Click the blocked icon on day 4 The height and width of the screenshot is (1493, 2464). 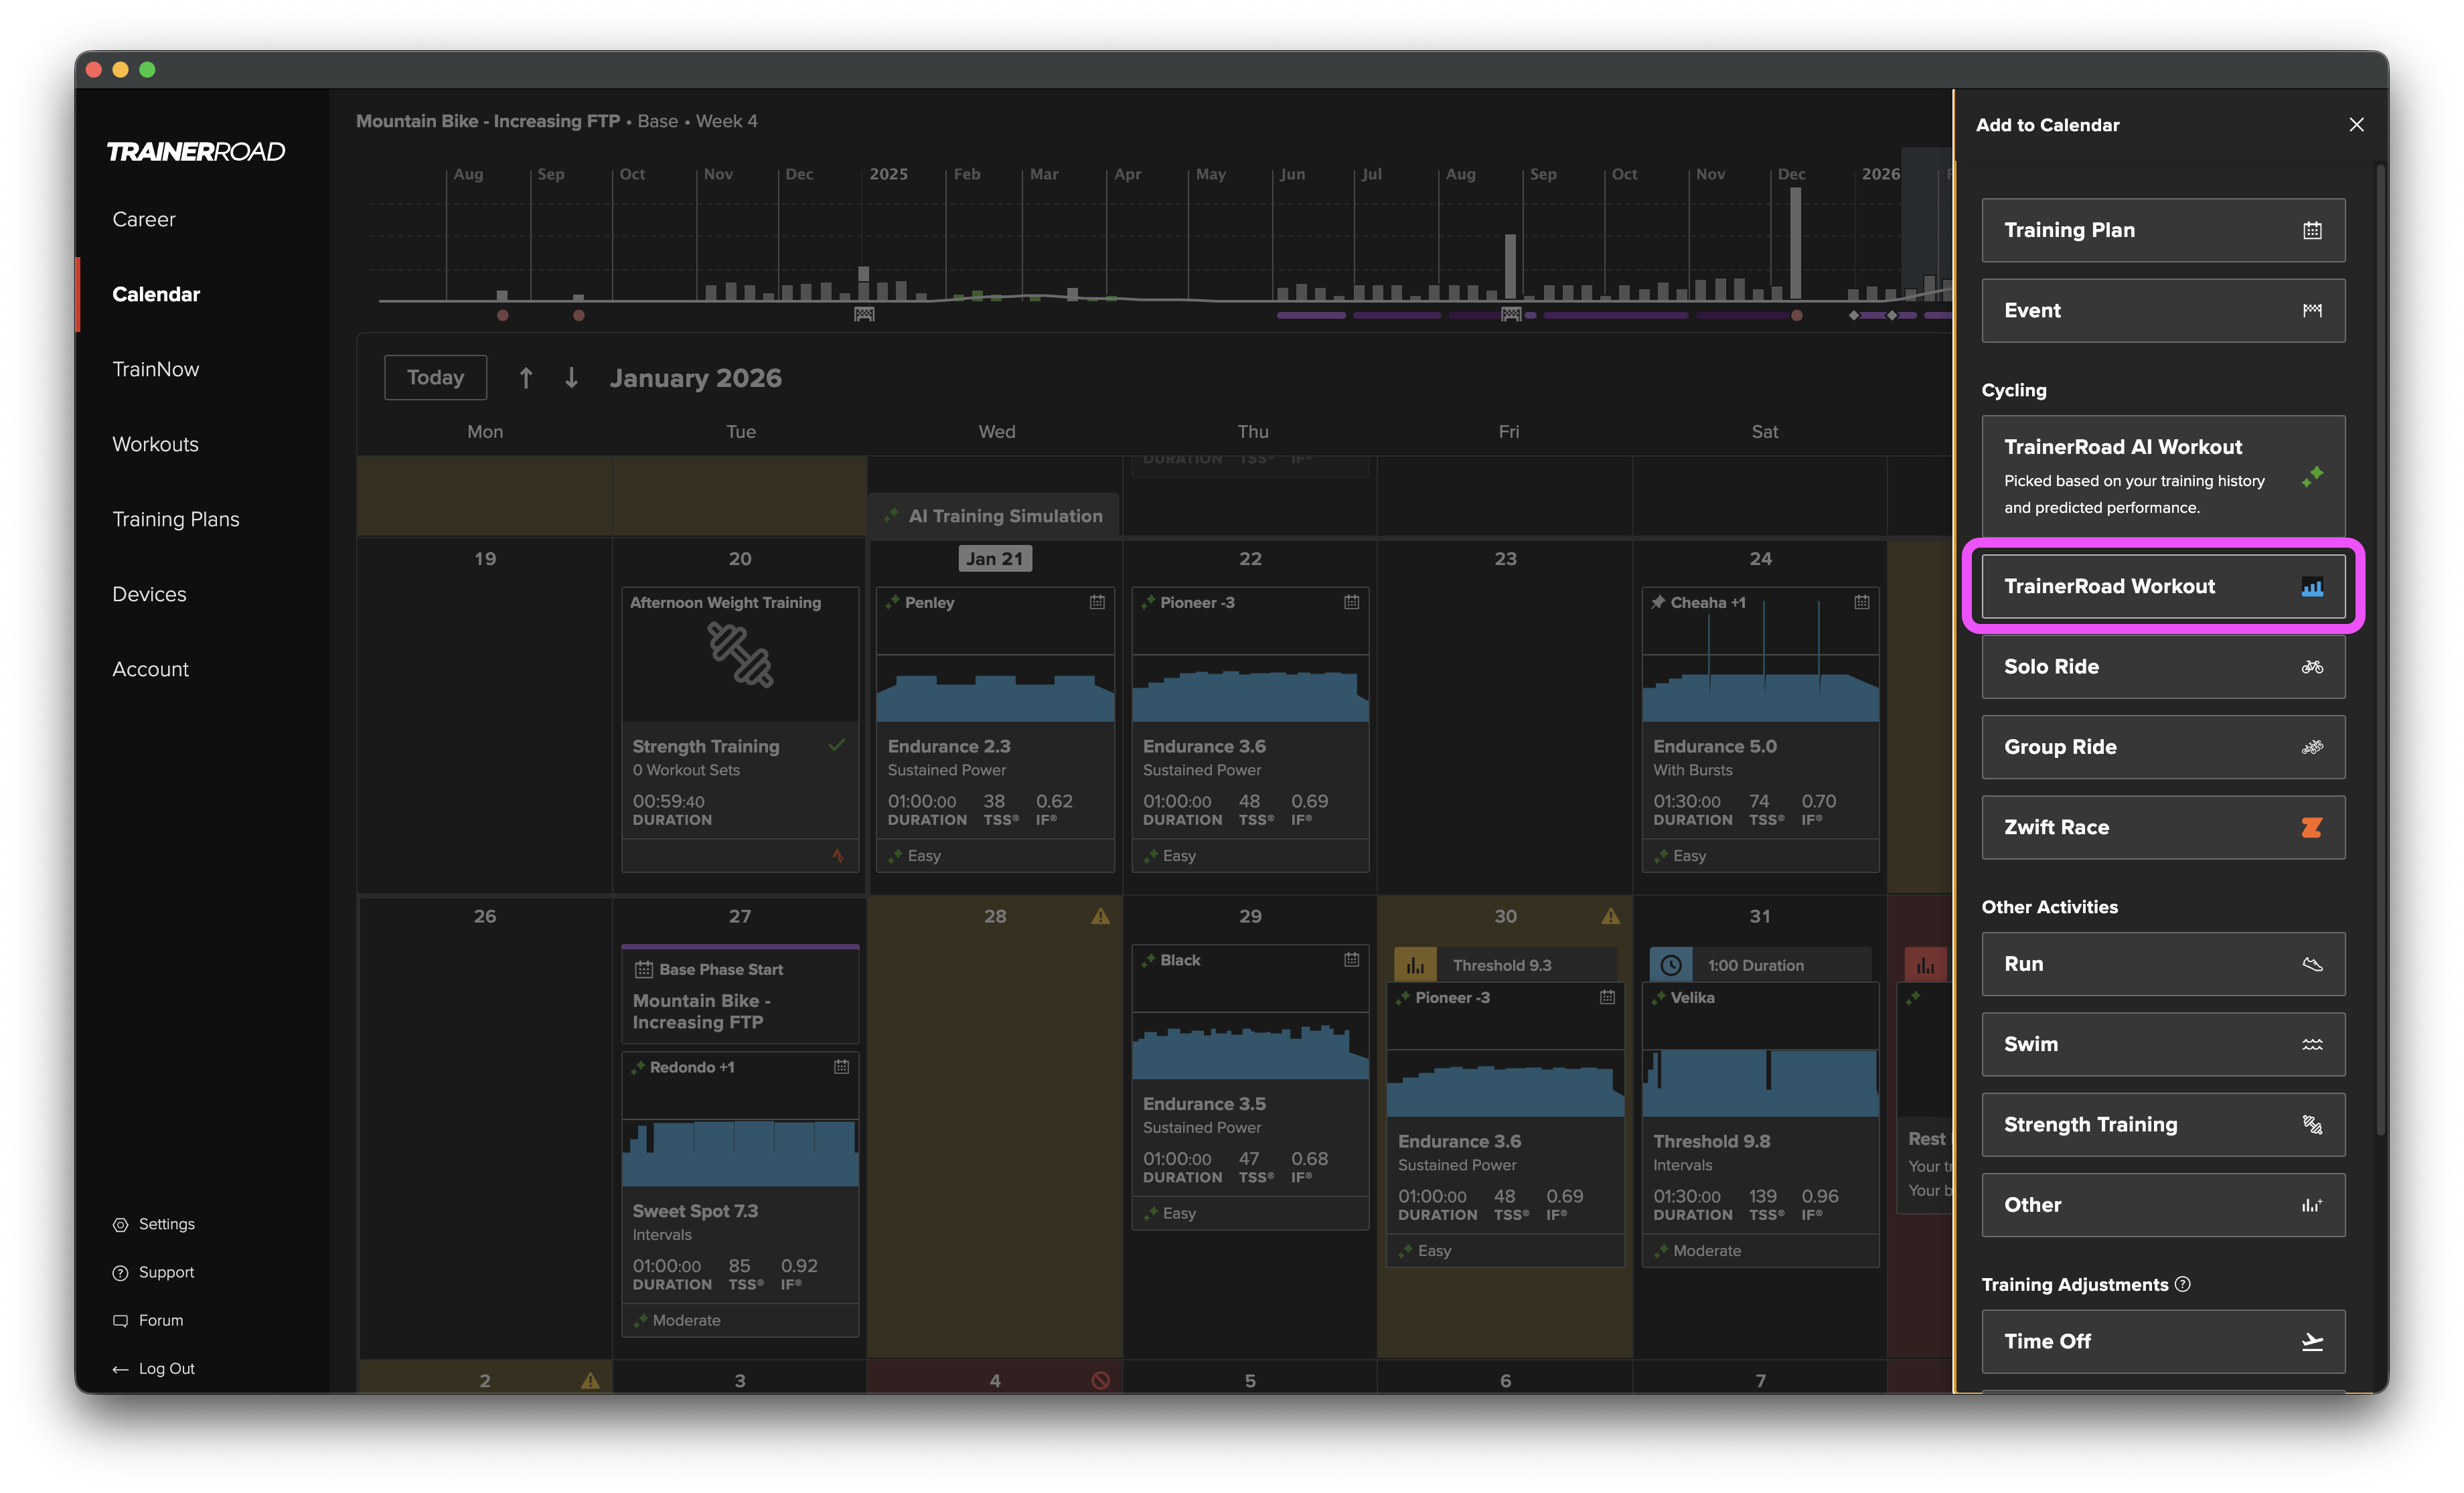click(1100, 1380)
